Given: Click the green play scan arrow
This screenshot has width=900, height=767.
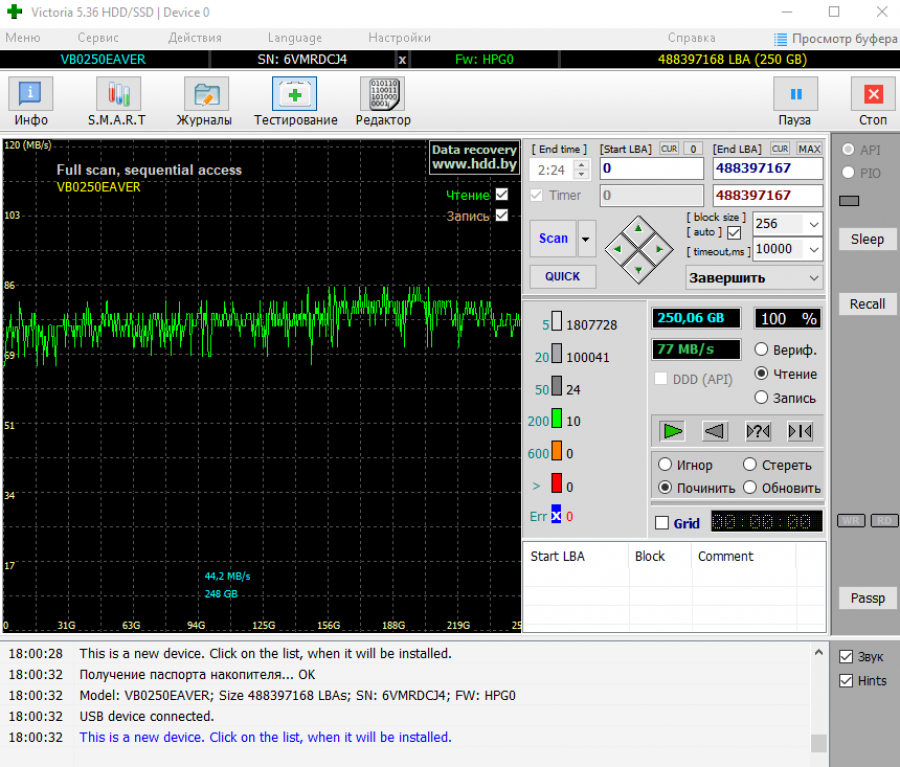Looking at the screenshot, I should tap(673, 431).
